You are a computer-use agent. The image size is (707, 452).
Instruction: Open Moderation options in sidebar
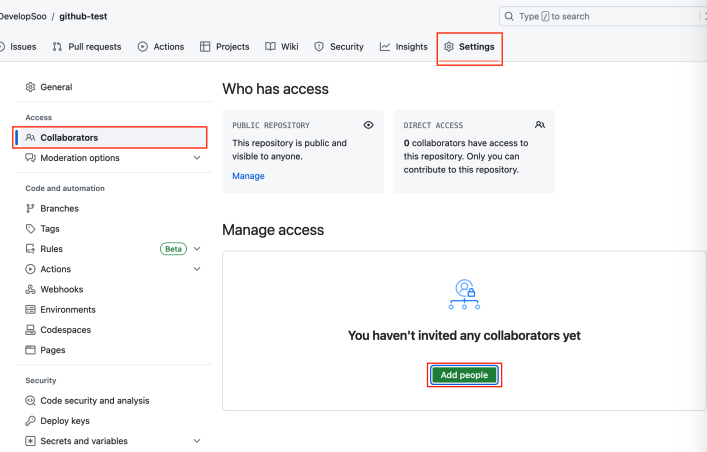113,158
